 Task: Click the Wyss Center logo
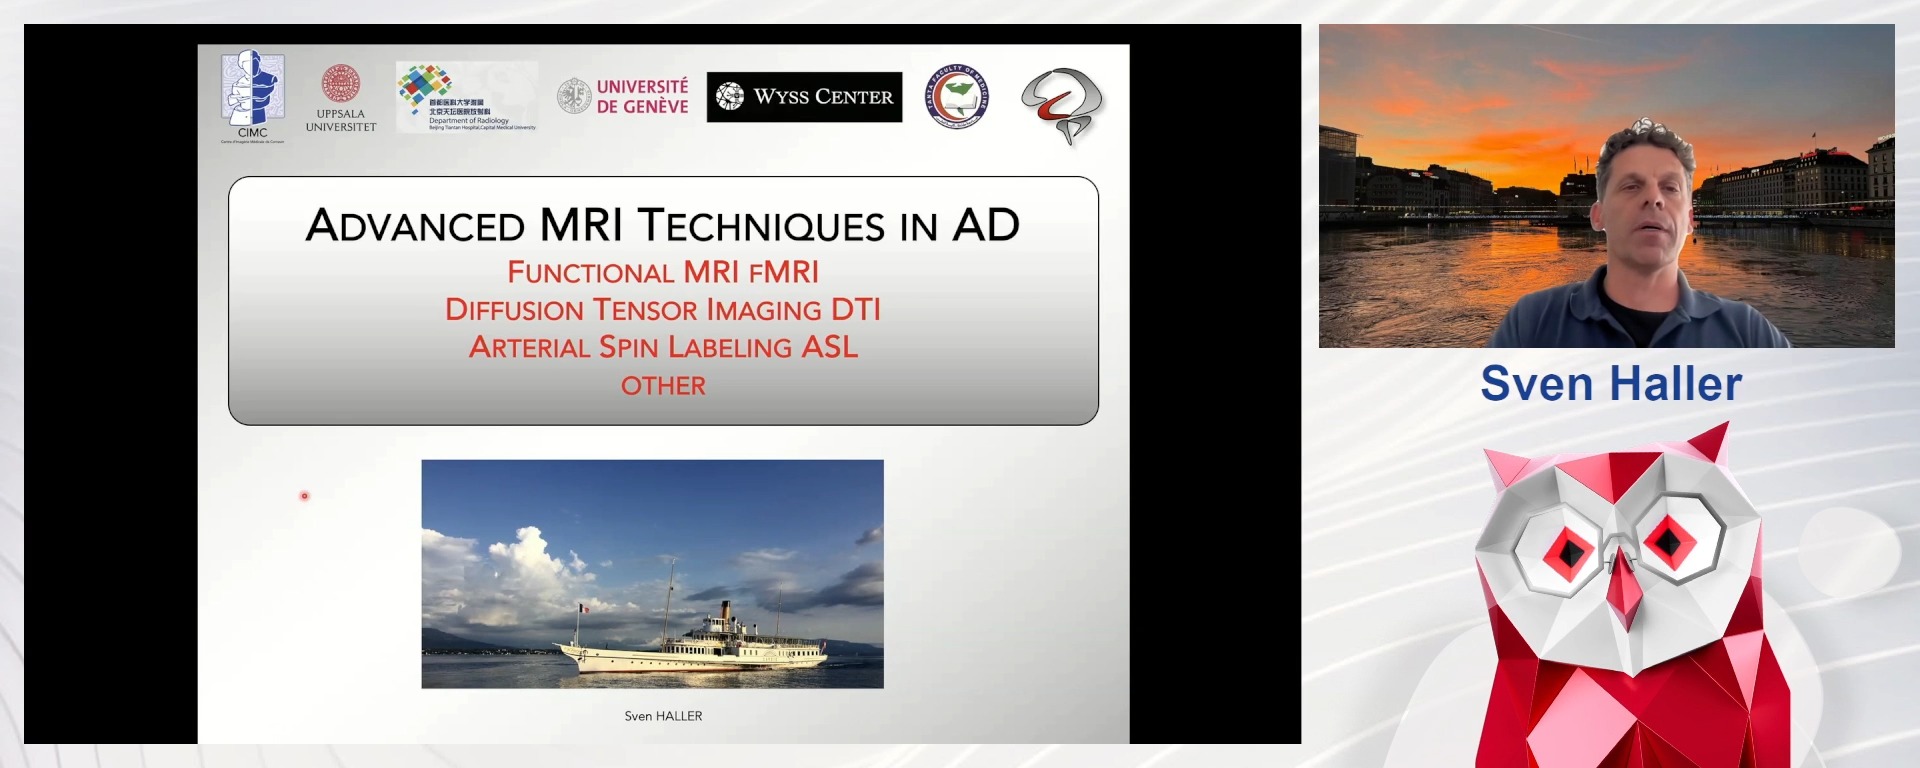point(804,97)
